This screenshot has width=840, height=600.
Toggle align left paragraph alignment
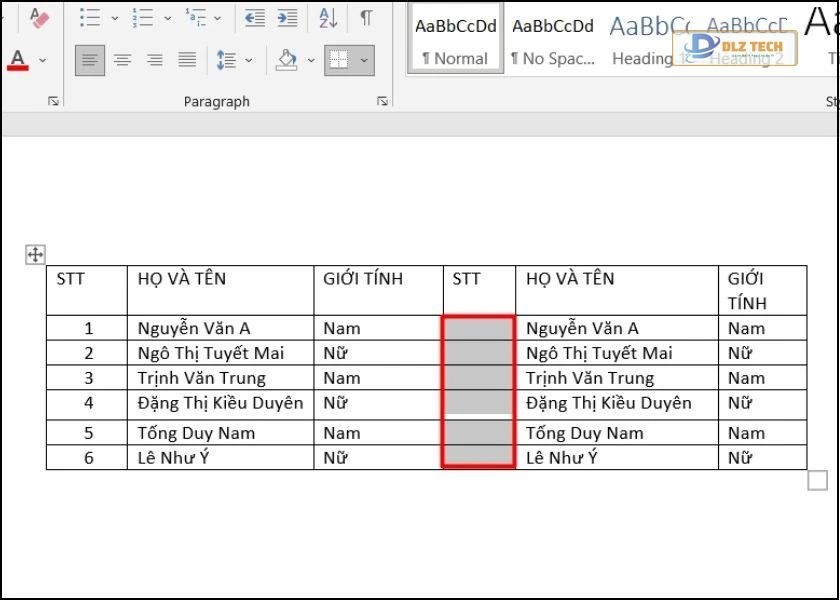(x=90, y=60)
